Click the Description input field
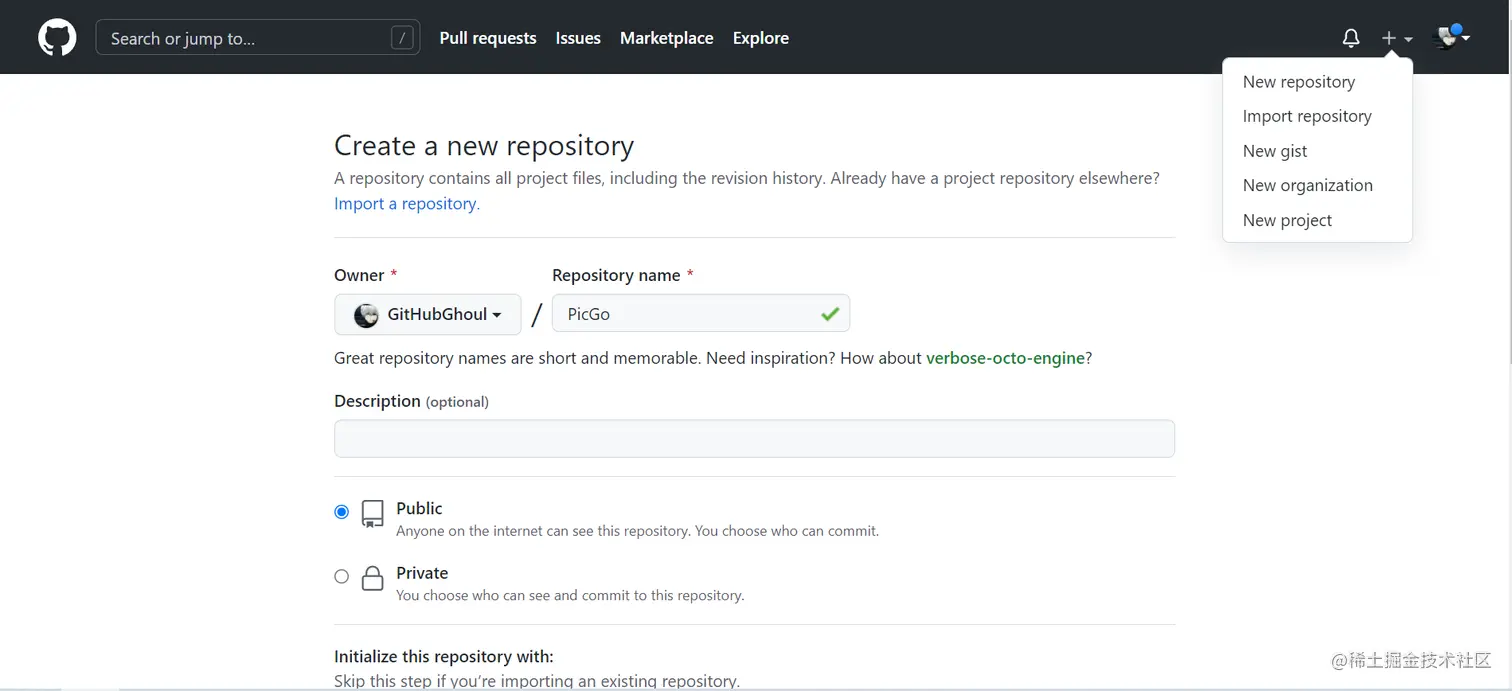The width and height of the screenshot is (1512, 691). click(x=754, y=439)
